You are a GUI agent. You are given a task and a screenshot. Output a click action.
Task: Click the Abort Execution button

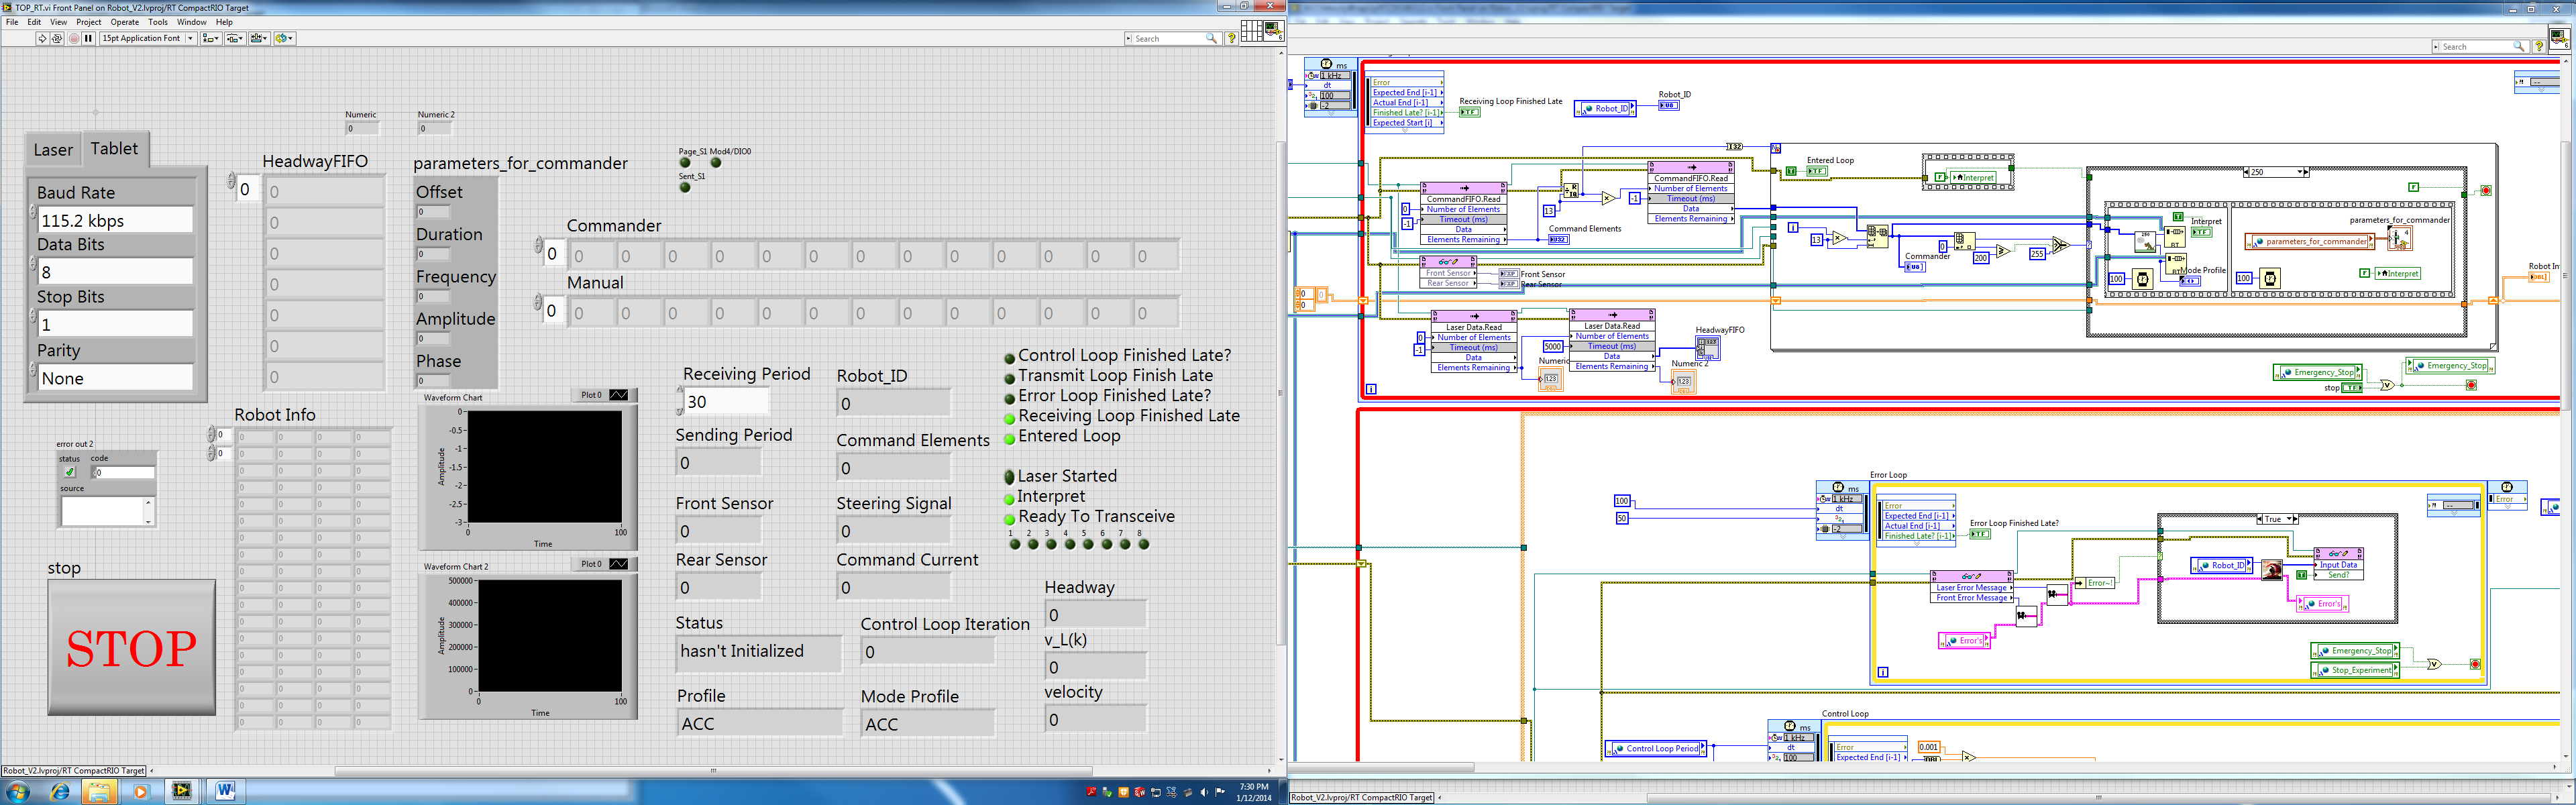74,38
